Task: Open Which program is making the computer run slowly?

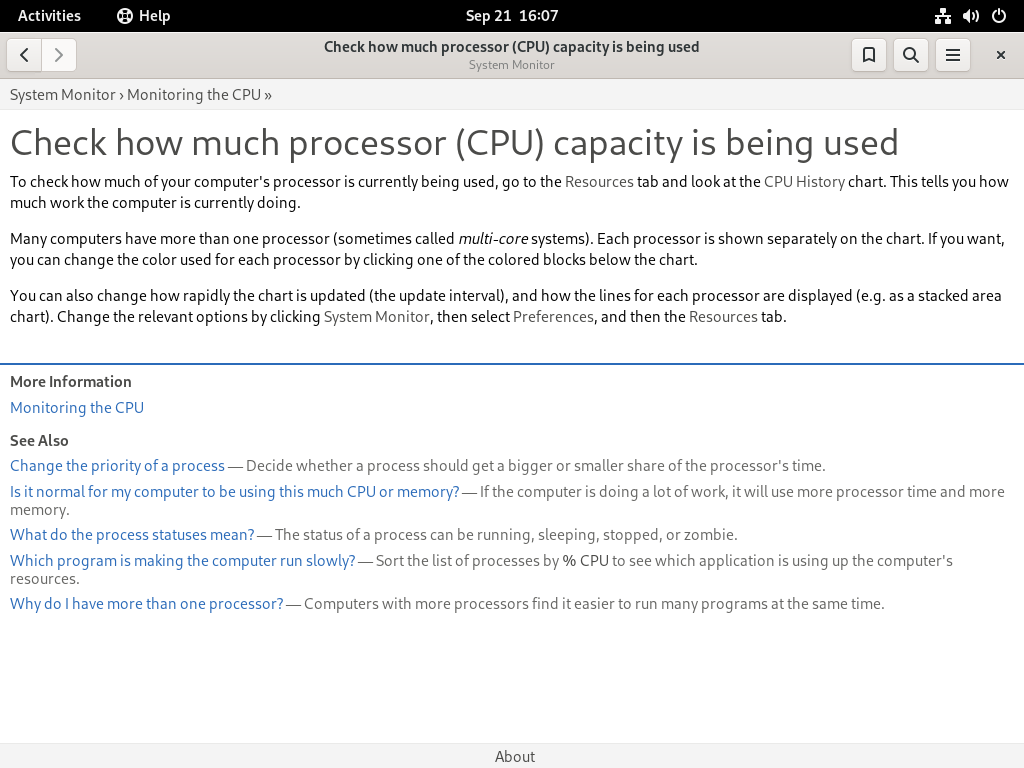Action: 183,561
